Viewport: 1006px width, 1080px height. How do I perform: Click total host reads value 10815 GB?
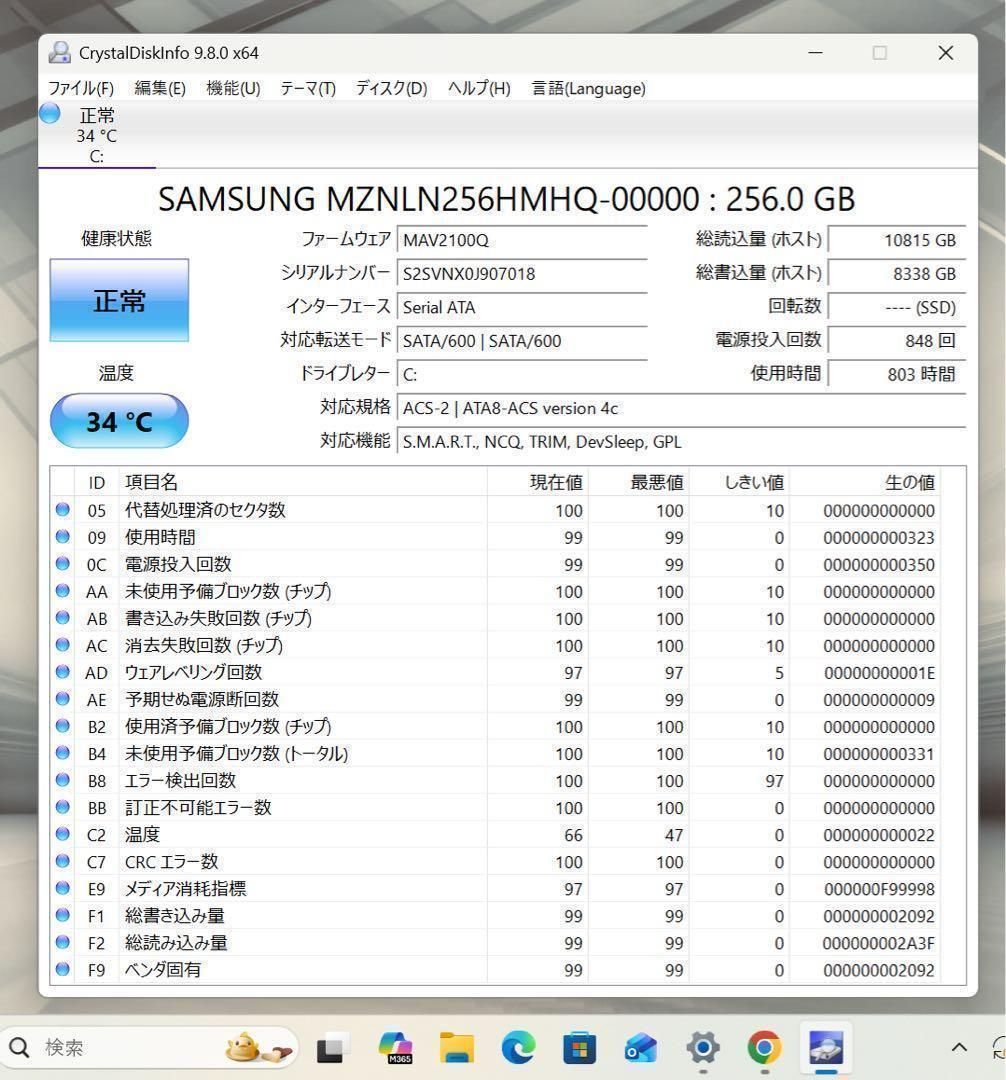(897, 240)
